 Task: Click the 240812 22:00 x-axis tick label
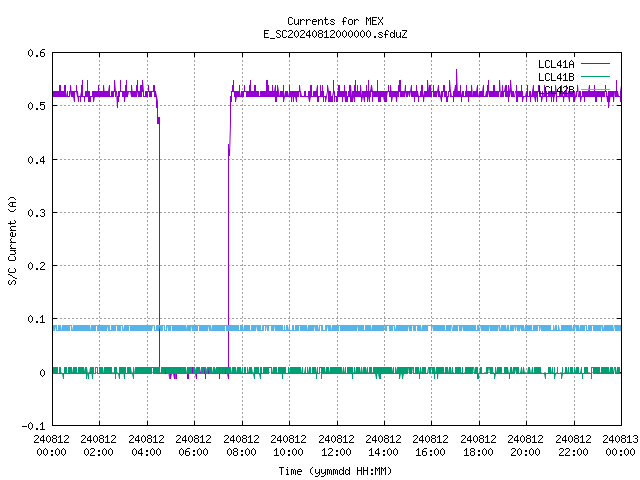(573, 446)
